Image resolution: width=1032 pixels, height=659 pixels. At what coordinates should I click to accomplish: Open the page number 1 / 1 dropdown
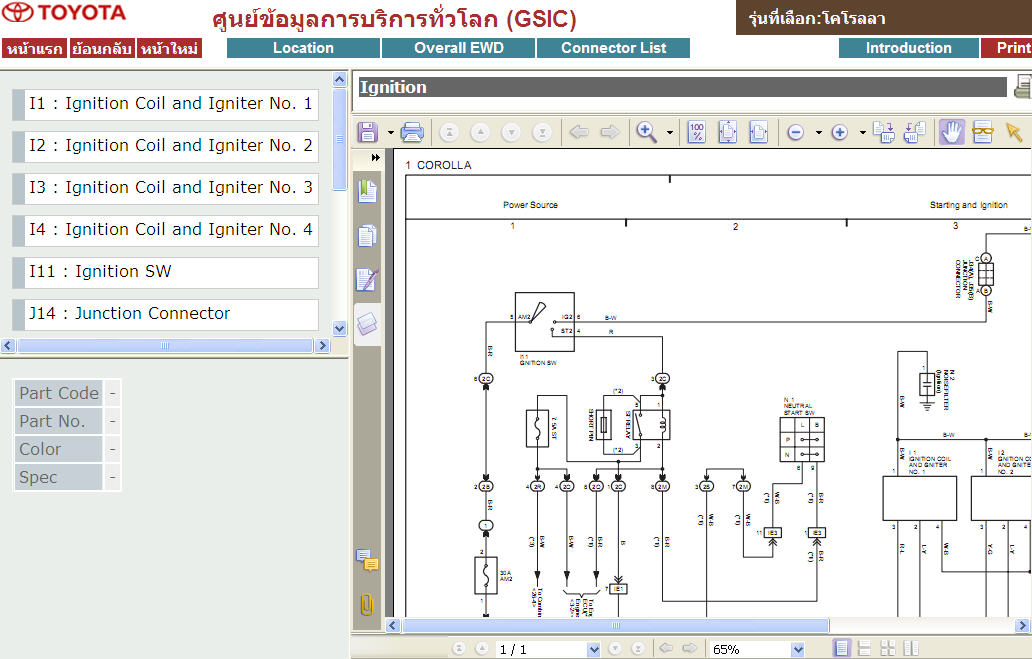coord(594,649)
